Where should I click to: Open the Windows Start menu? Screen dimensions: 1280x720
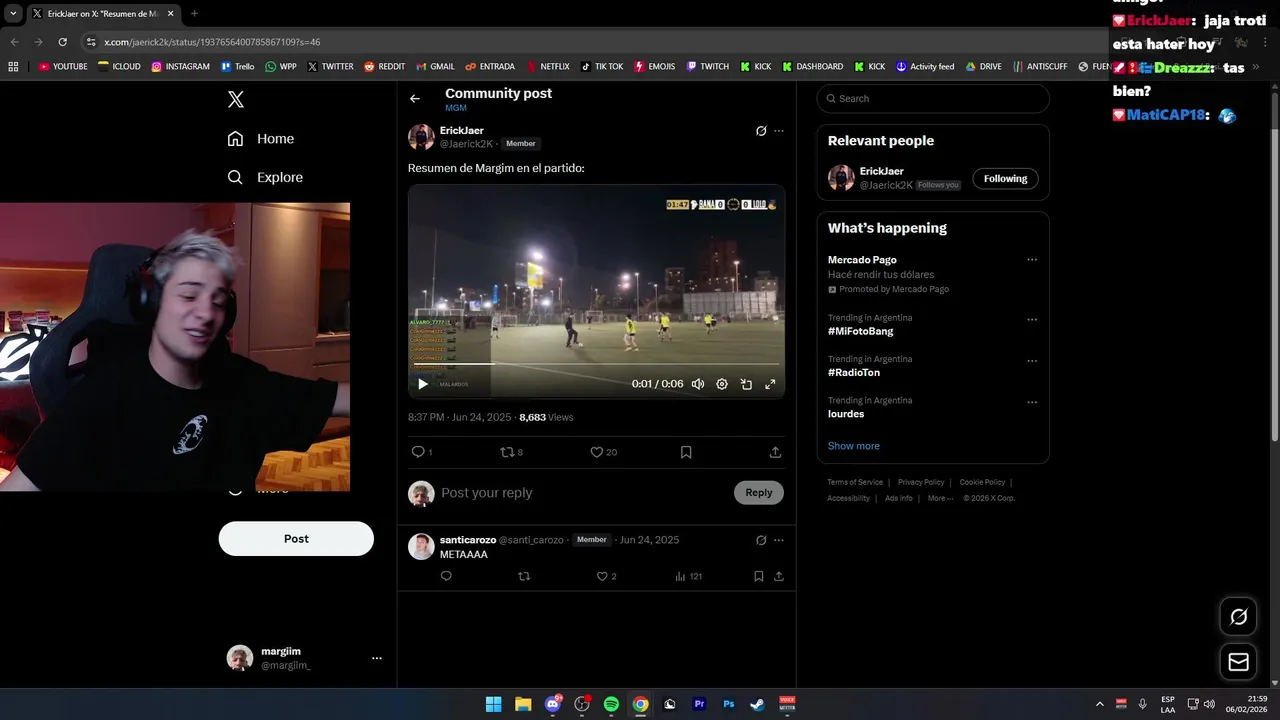click(x=494, y=704)
